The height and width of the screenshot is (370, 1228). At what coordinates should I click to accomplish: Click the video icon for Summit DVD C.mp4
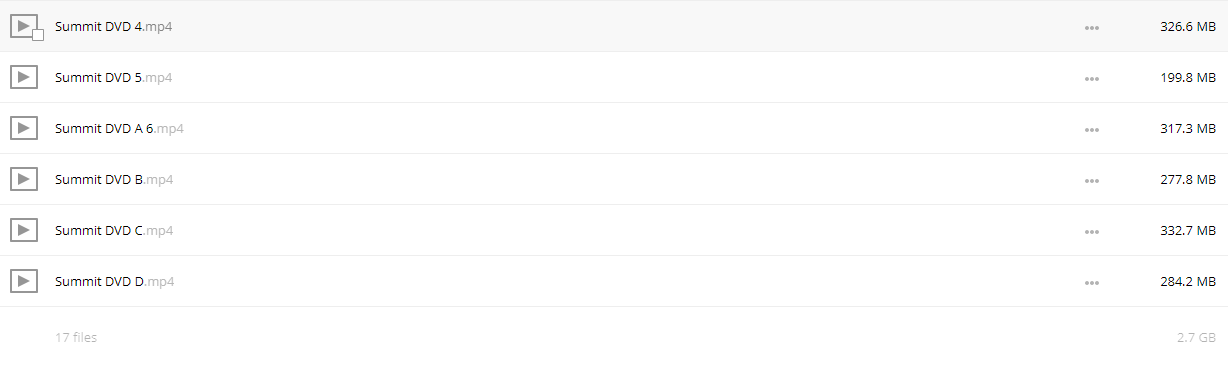tap(23, 230)
